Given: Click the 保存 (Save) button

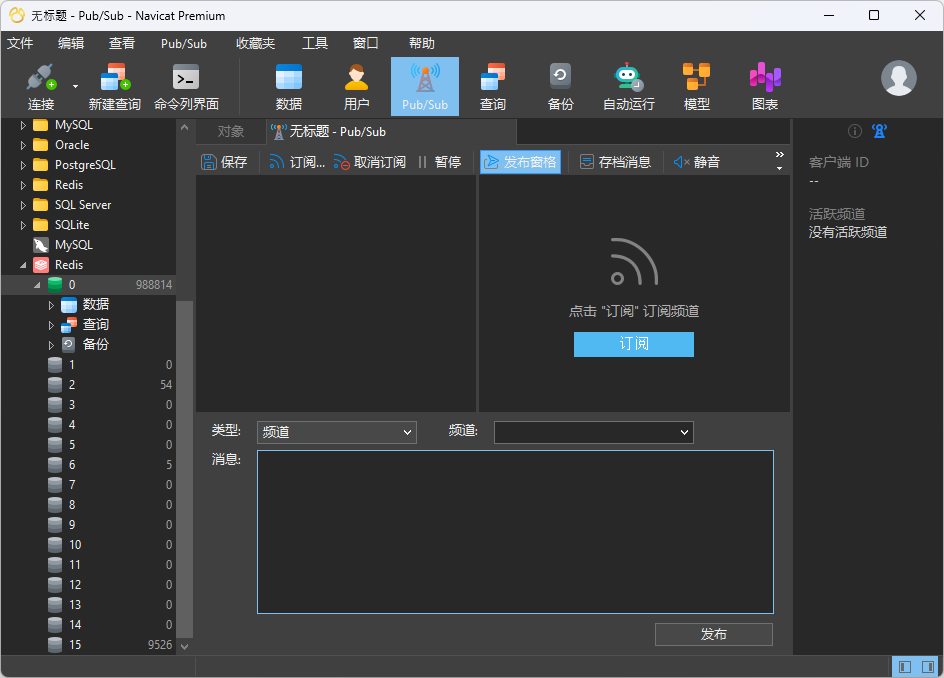Looking at the screenshot, I should (x=224, y=162).
